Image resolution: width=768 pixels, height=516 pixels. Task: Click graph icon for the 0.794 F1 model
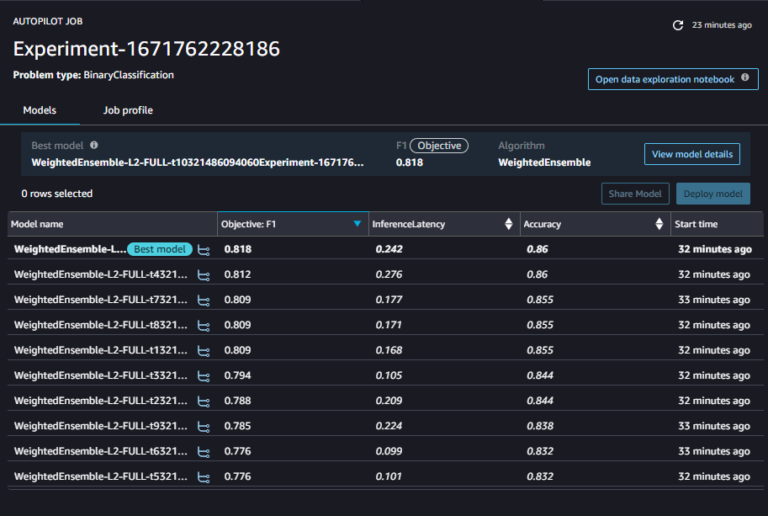click(x=203, y=376)
